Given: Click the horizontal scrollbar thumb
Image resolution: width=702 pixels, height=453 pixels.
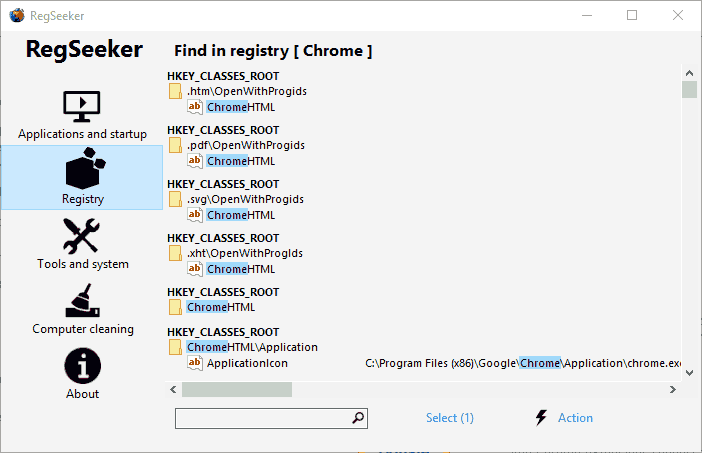Looking at the screenshot, I should [x=237, y=389].
